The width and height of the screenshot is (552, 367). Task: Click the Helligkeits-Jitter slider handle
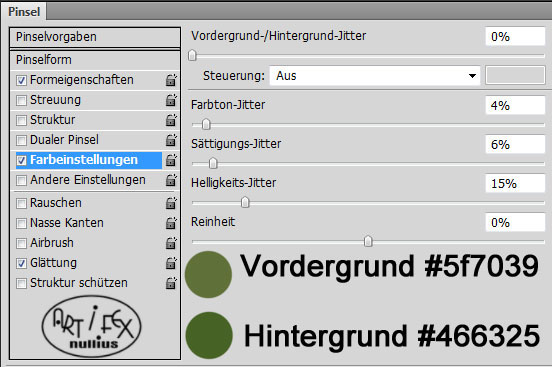245,202
